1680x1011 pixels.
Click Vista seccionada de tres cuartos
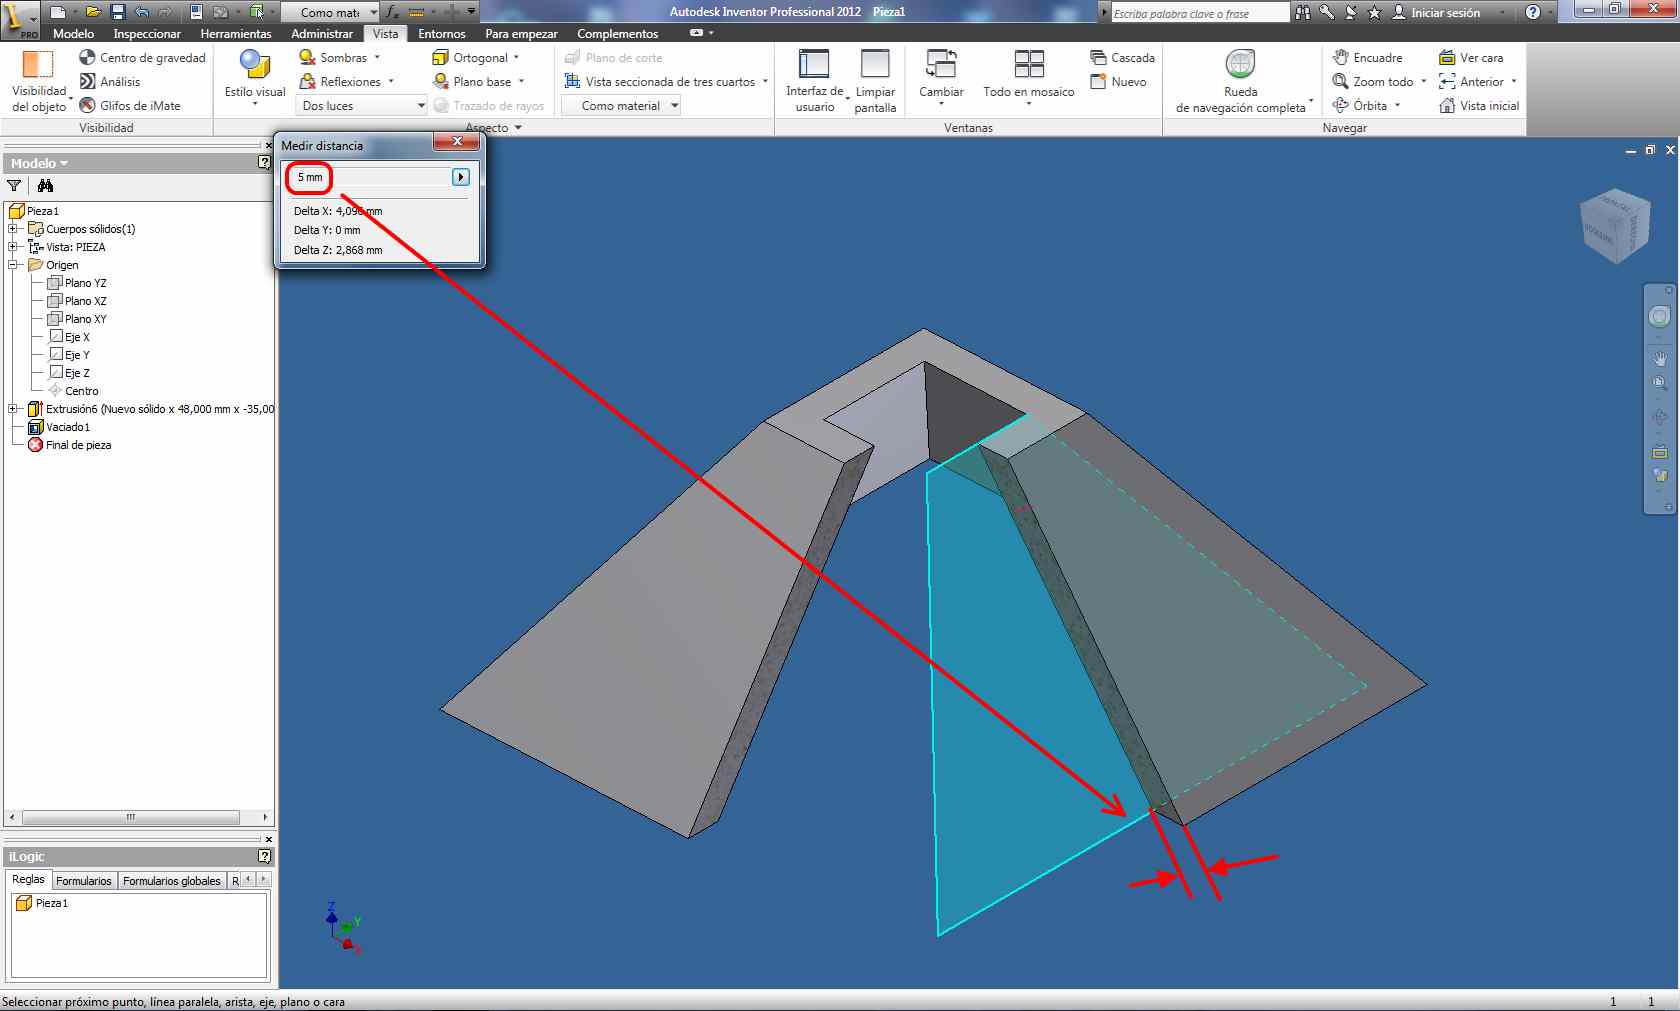click(668, 82)
